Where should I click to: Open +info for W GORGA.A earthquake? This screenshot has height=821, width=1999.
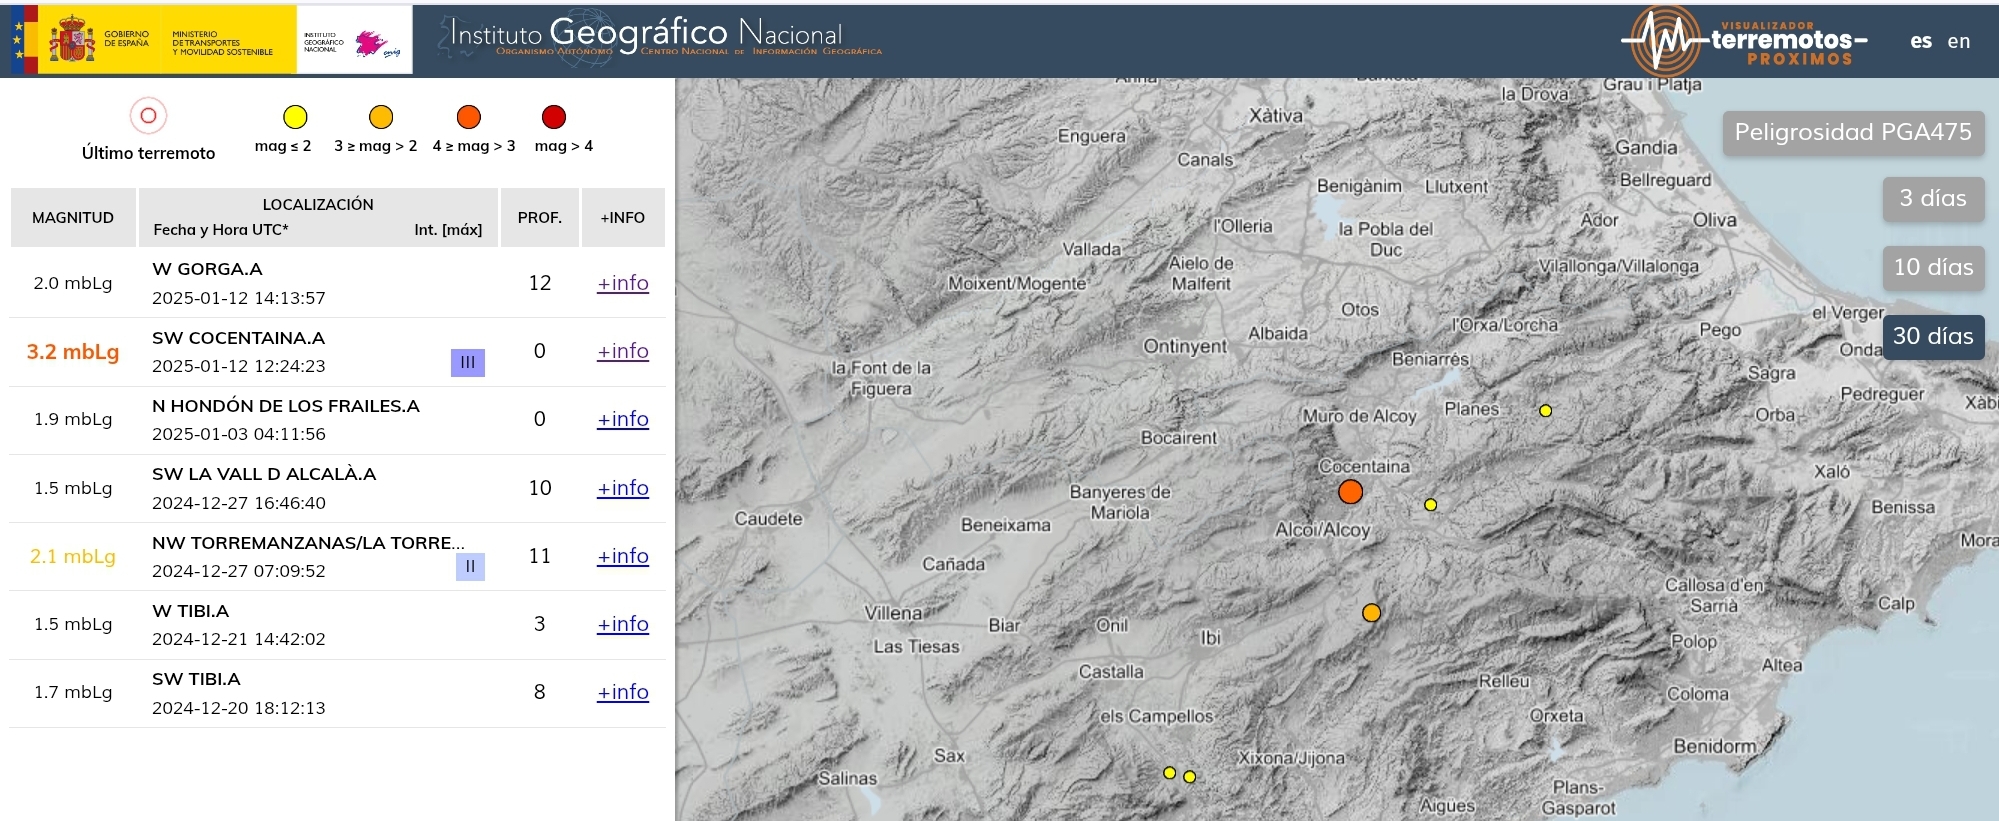[622, 283]
